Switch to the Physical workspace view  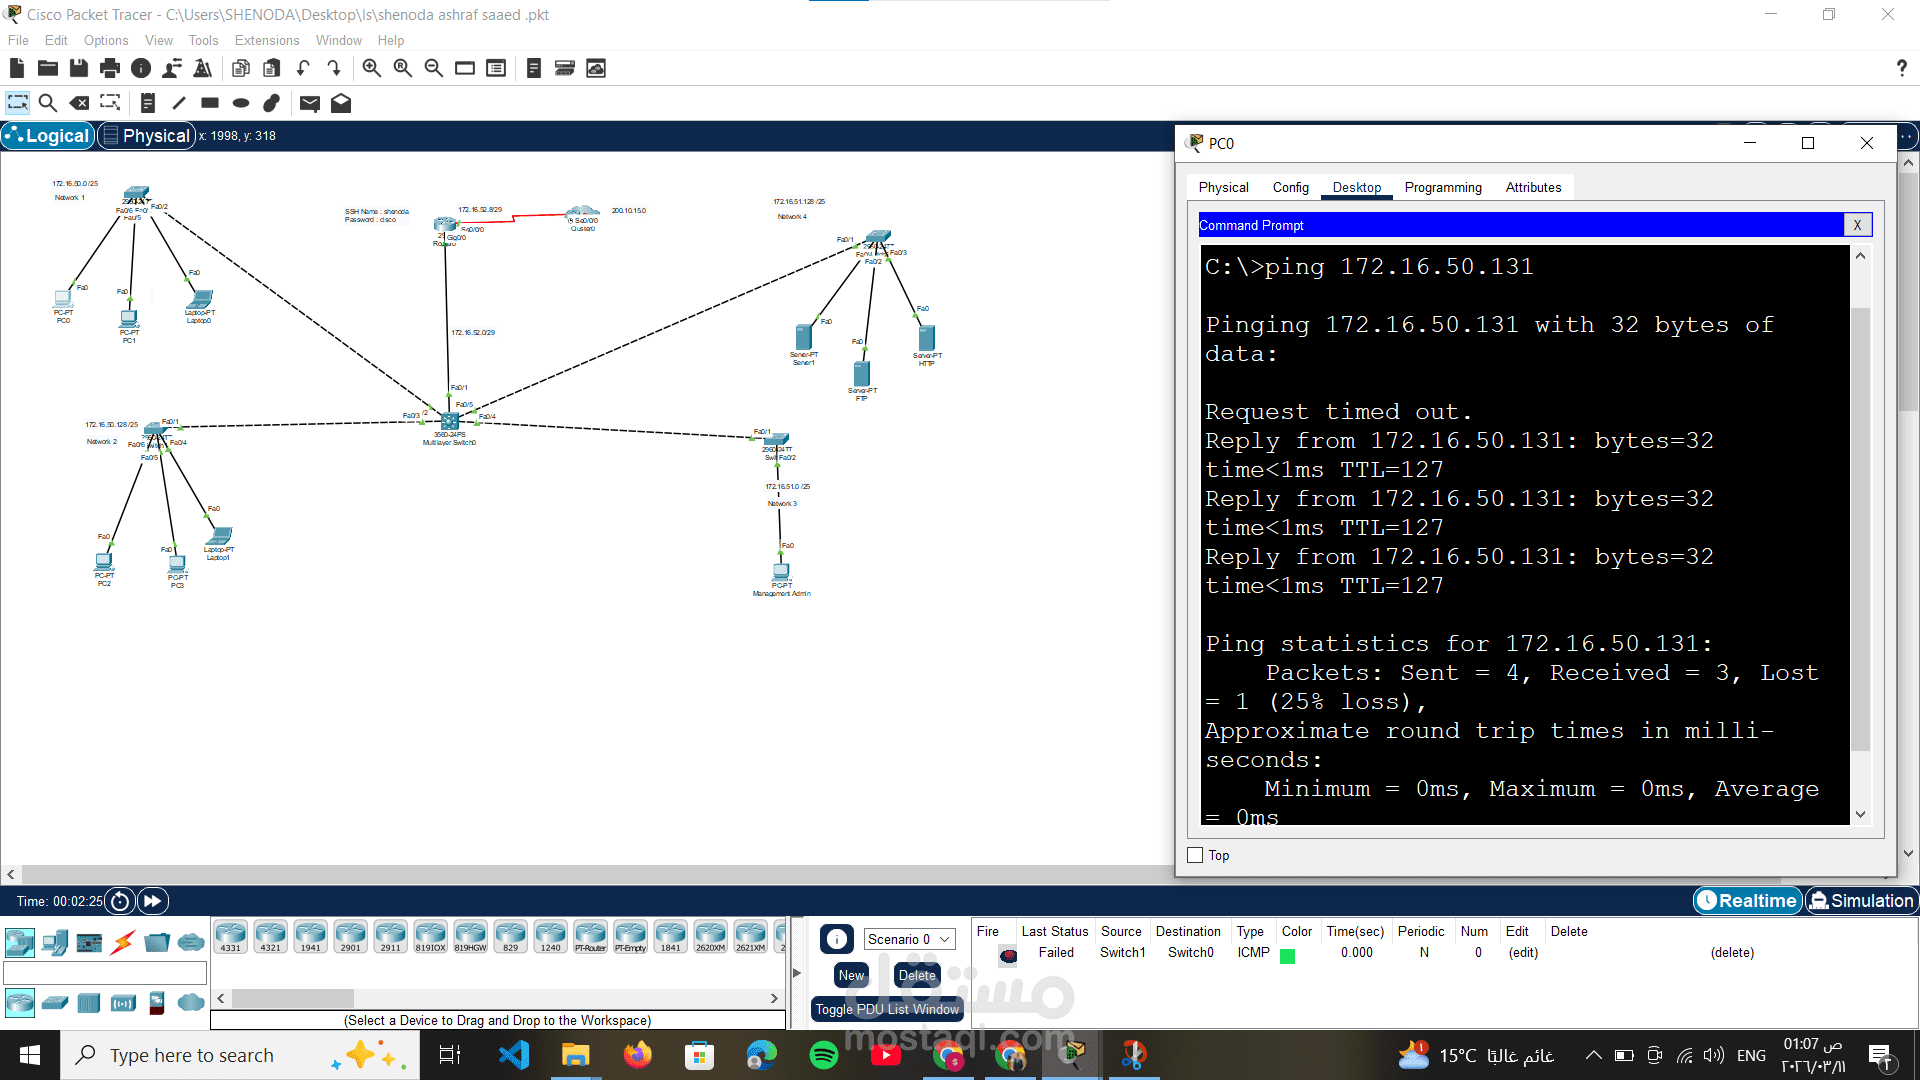click(x=146, y=135)
